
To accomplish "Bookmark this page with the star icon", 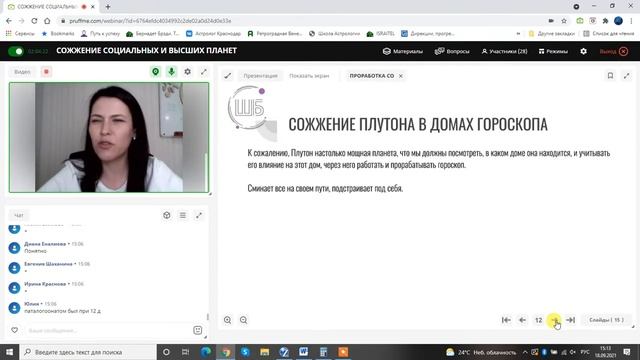I will pos(564,21).
